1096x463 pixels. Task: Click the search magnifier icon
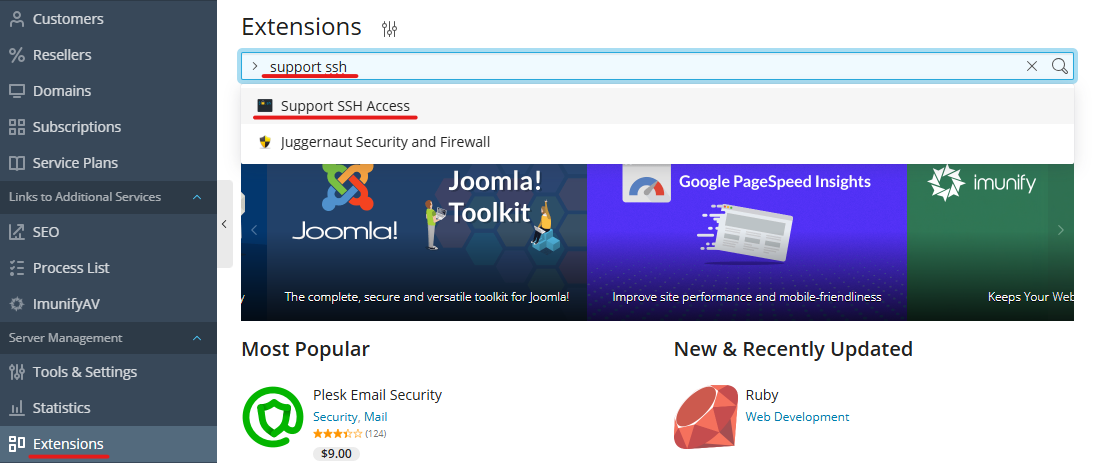click(1060, 66)
